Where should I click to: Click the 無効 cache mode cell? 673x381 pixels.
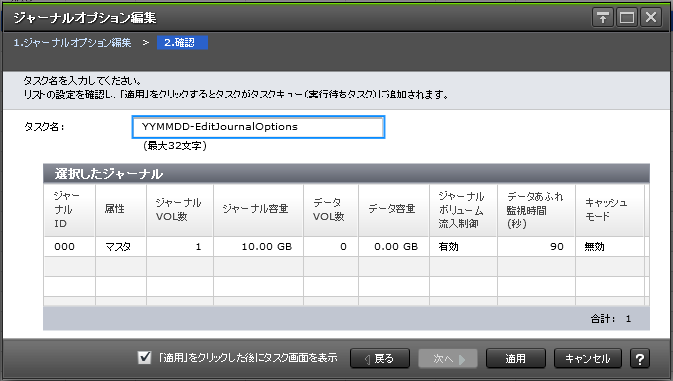point(610,247)
